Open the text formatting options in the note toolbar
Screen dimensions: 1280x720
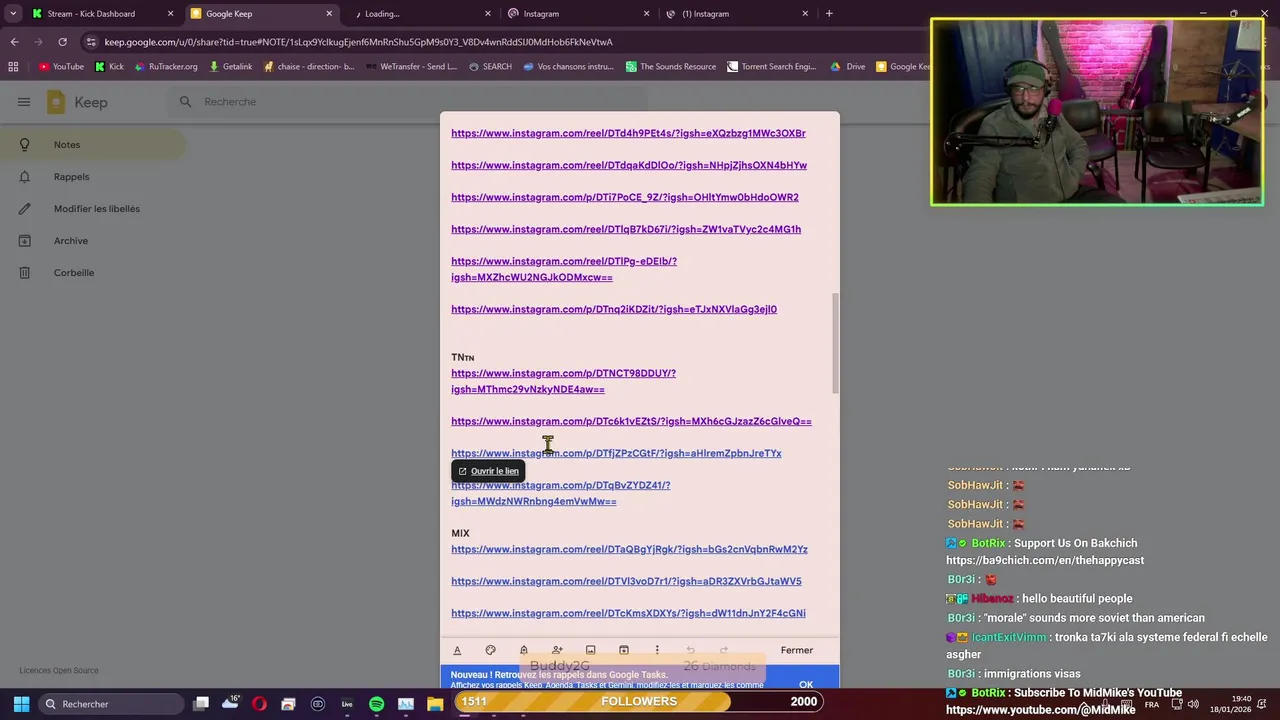click(x=457, y=650)
